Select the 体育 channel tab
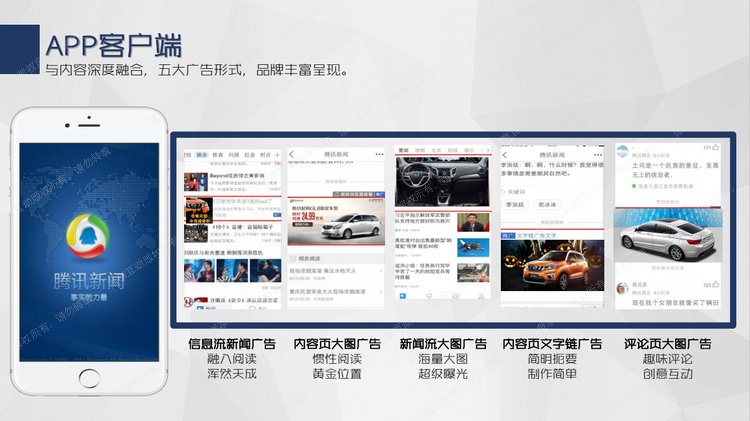 point(218,155)
